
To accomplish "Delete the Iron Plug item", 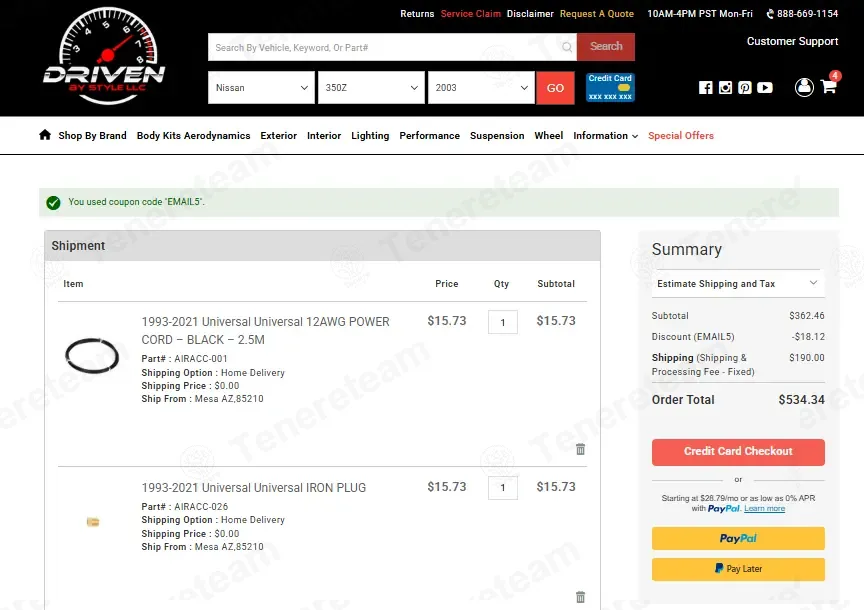I will tap(580, 597).
